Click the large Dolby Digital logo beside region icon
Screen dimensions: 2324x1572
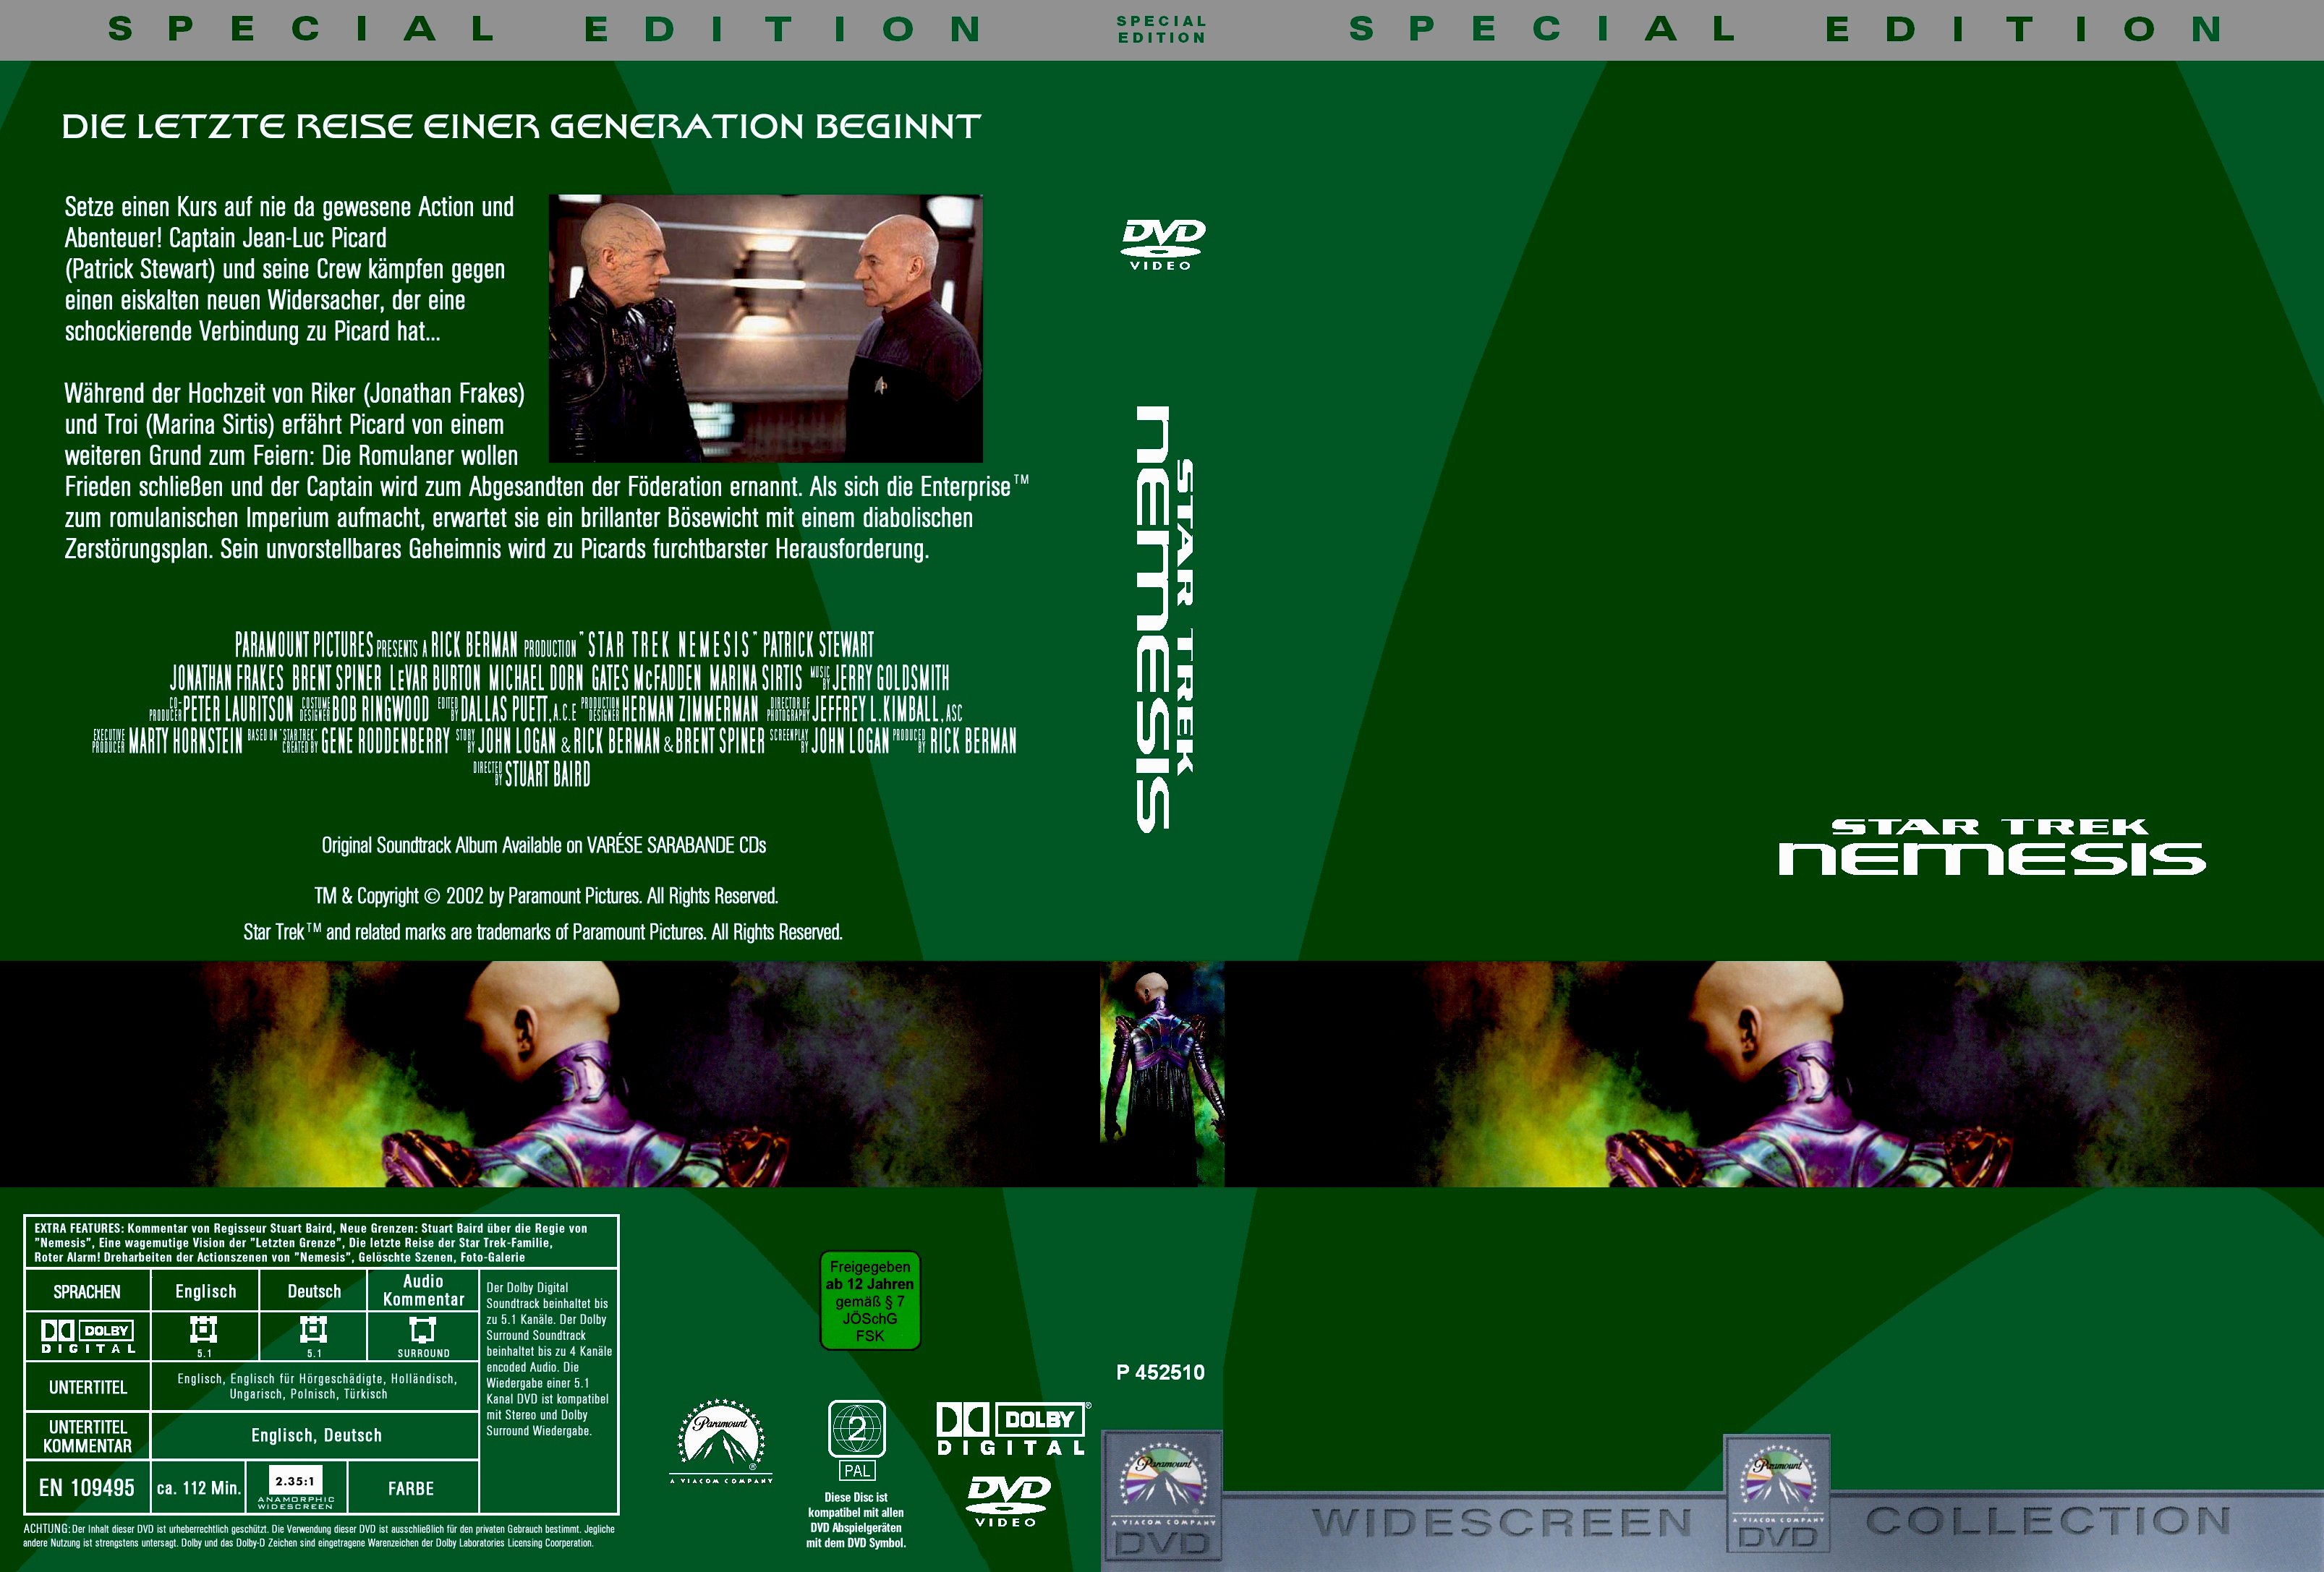1012,1429
